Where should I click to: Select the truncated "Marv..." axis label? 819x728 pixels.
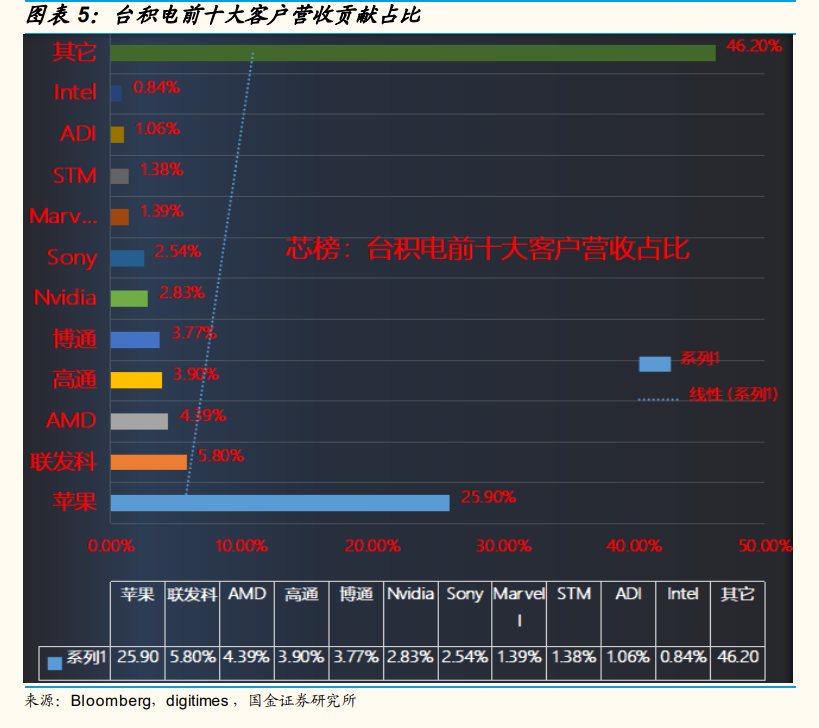[63, 216]
